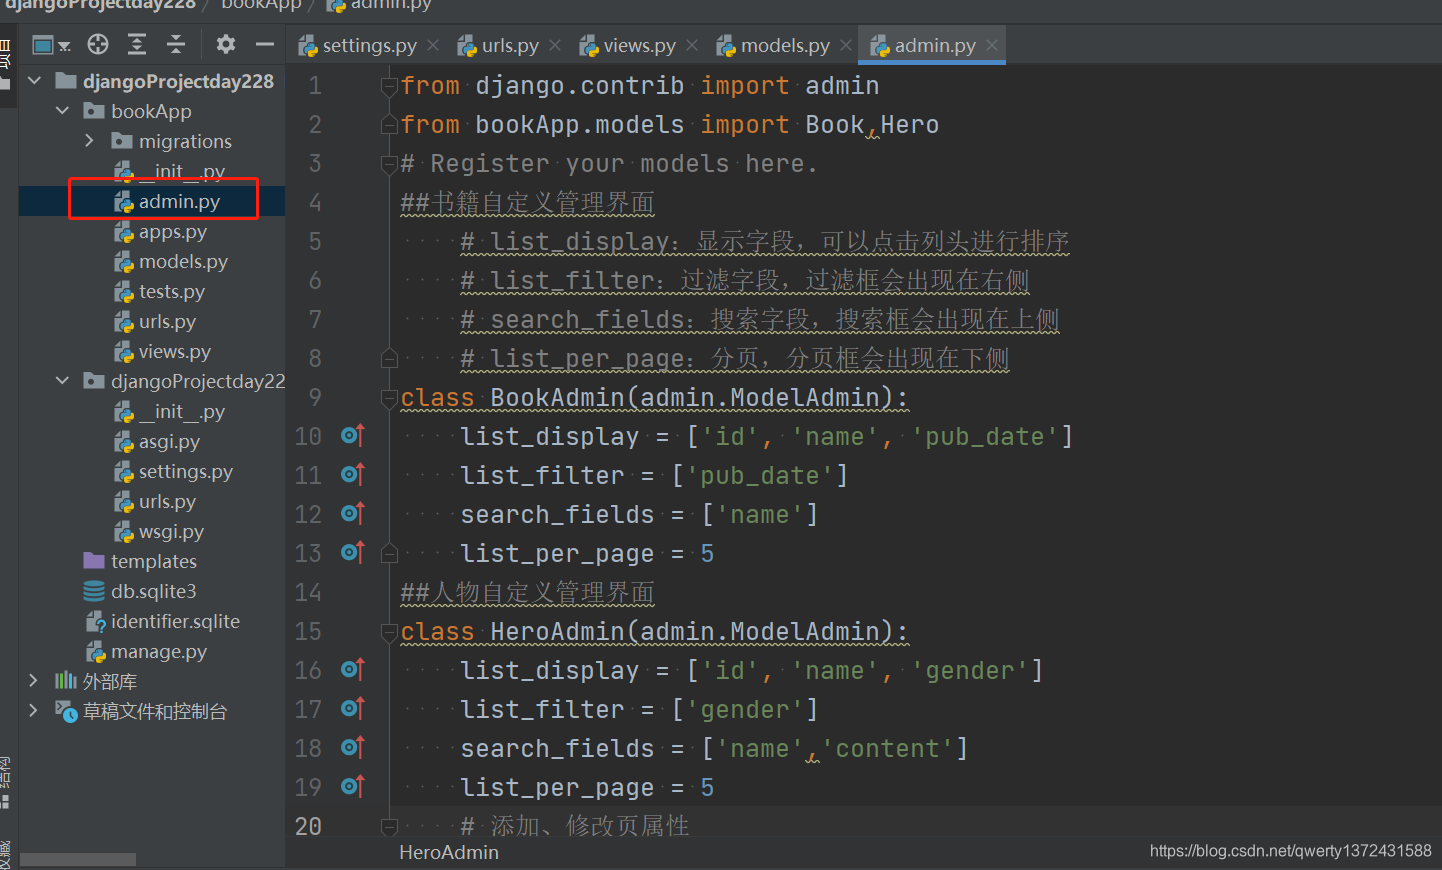The height and width of the screenshot is (870, 1442).
Task: Expand the 草稿文件和控制台 scratches node
Action: point(34,711)
